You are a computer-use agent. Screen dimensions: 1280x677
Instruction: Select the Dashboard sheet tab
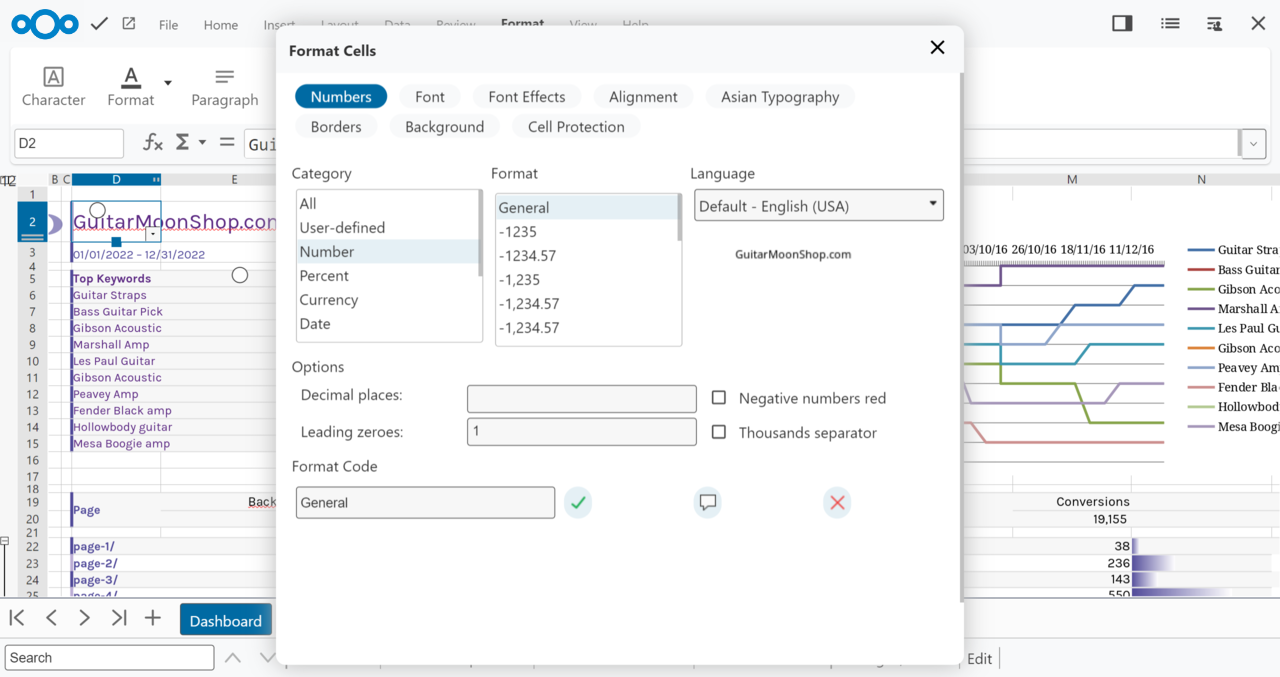click(x=226, y=620)
